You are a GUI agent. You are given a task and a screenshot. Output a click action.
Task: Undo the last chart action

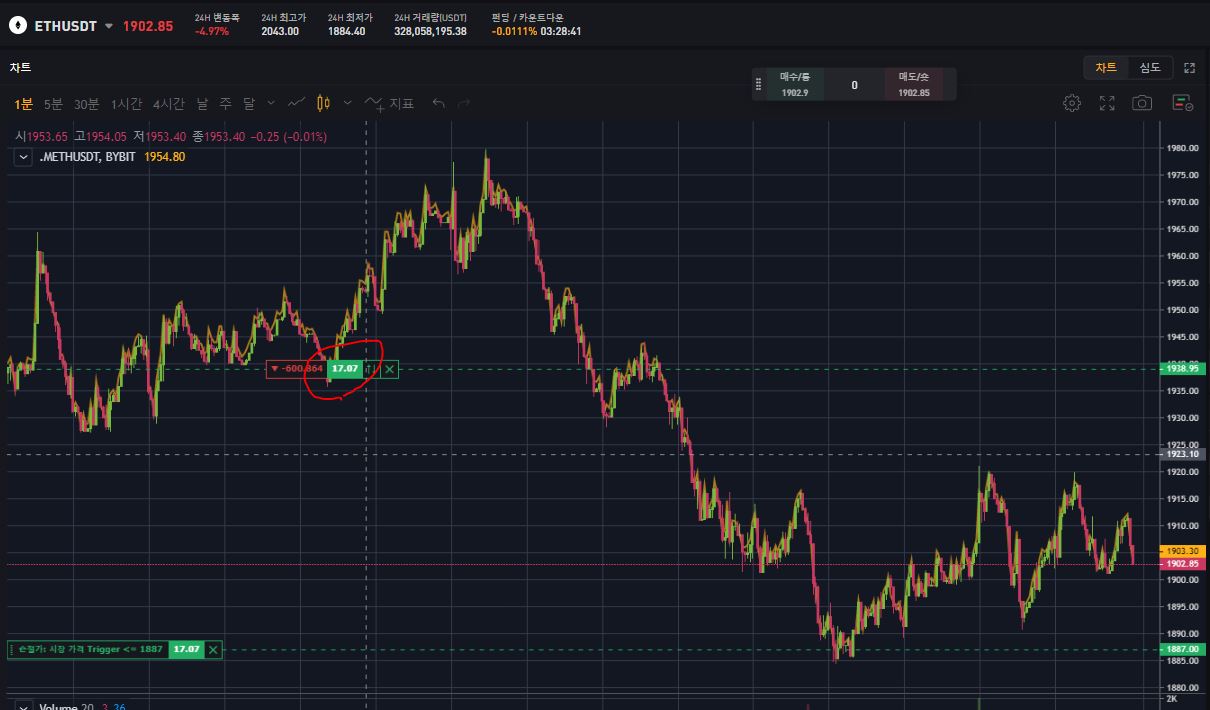438,103
